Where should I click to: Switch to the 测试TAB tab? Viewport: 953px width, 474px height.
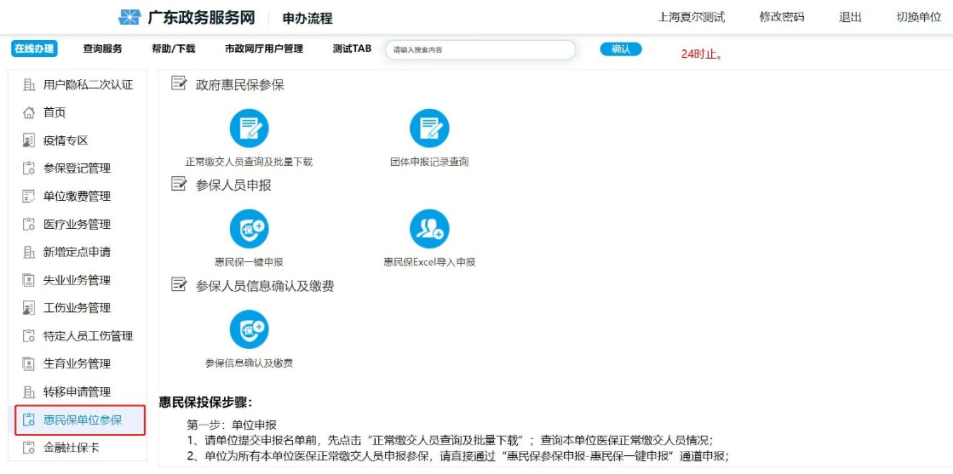click(x=352, y=49)
